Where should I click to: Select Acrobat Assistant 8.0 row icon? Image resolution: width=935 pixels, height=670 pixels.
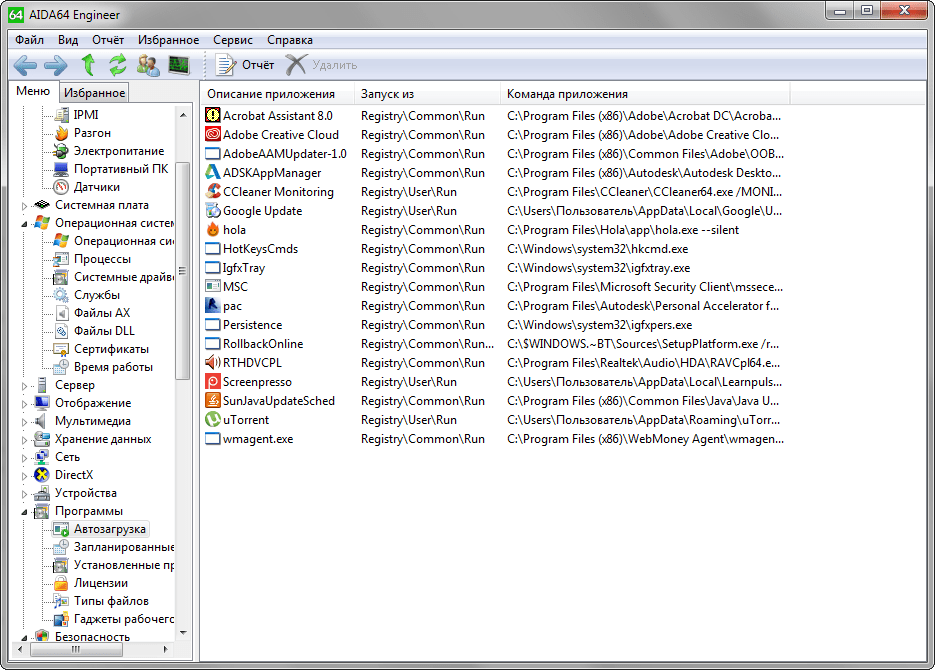point(213,115)
